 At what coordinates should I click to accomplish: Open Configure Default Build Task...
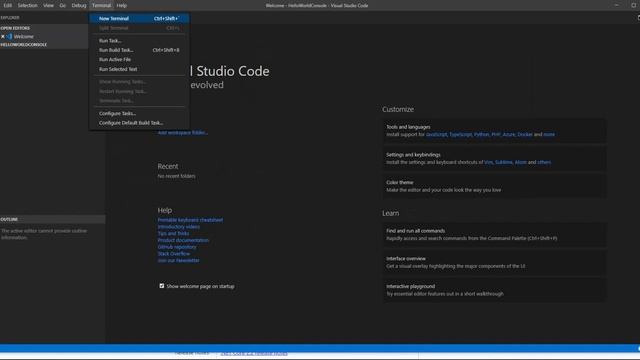click(x=139, y=122)
